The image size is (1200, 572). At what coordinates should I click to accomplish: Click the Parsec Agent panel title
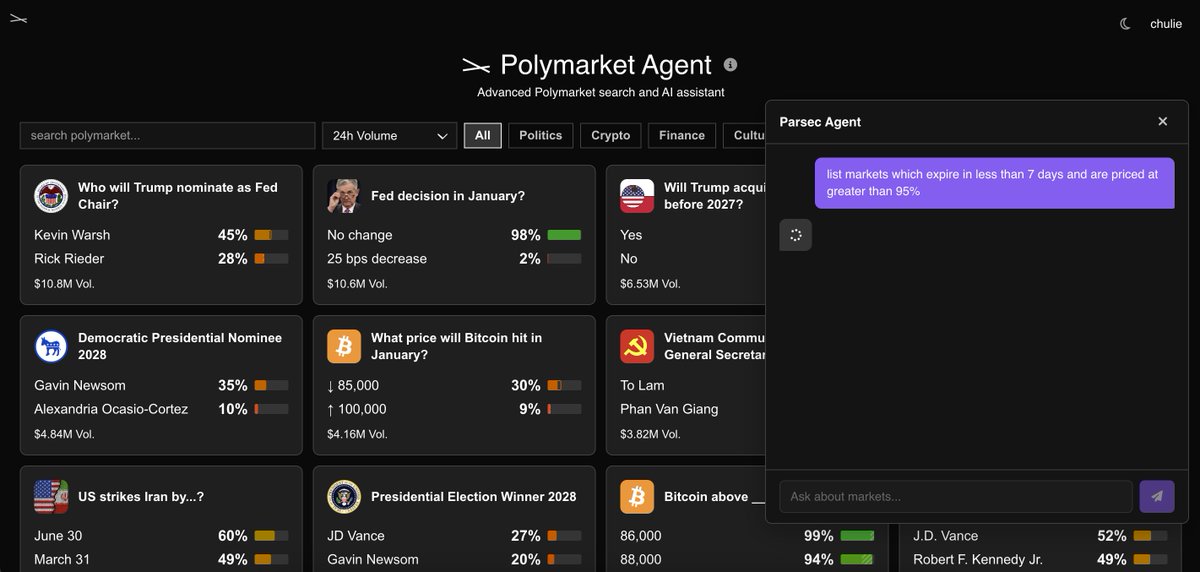820,121
